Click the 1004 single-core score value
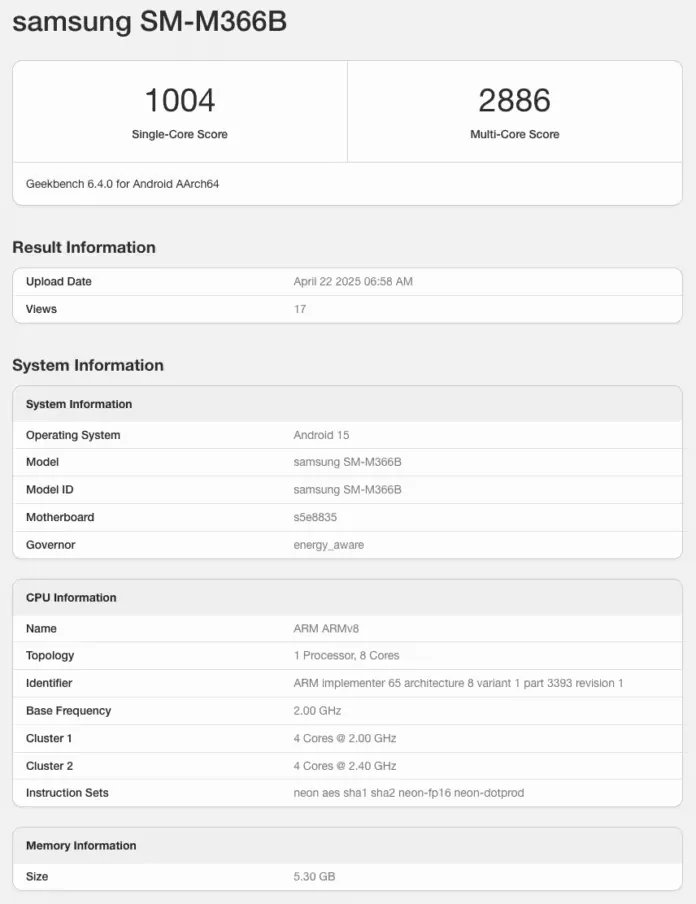Image resolution: width=696 pixels, height=904 pixels. 180,100
